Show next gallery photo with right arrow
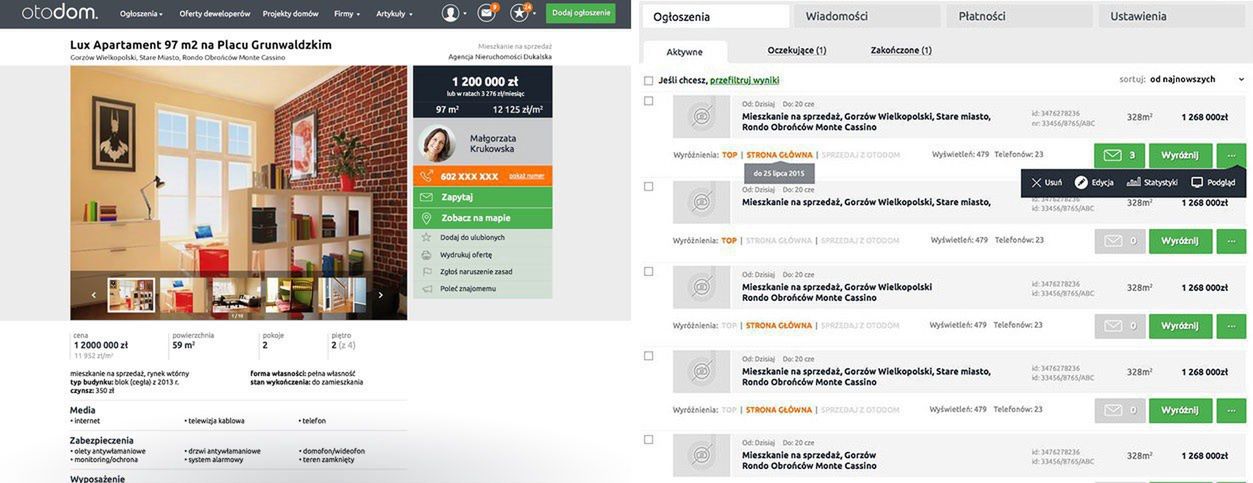The height and width of the screenshot is (483, 1253). [x=380, y=295]
